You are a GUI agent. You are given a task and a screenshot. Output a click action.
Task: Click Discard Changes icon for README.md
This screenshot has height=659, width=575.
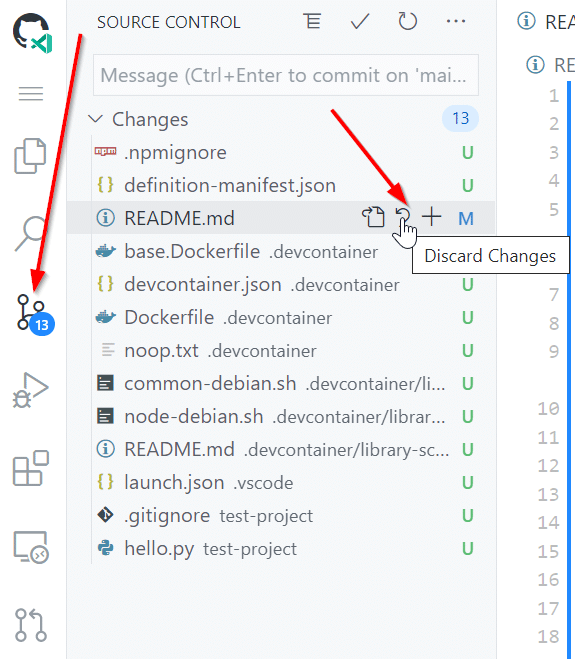click(x=403, y=218)
